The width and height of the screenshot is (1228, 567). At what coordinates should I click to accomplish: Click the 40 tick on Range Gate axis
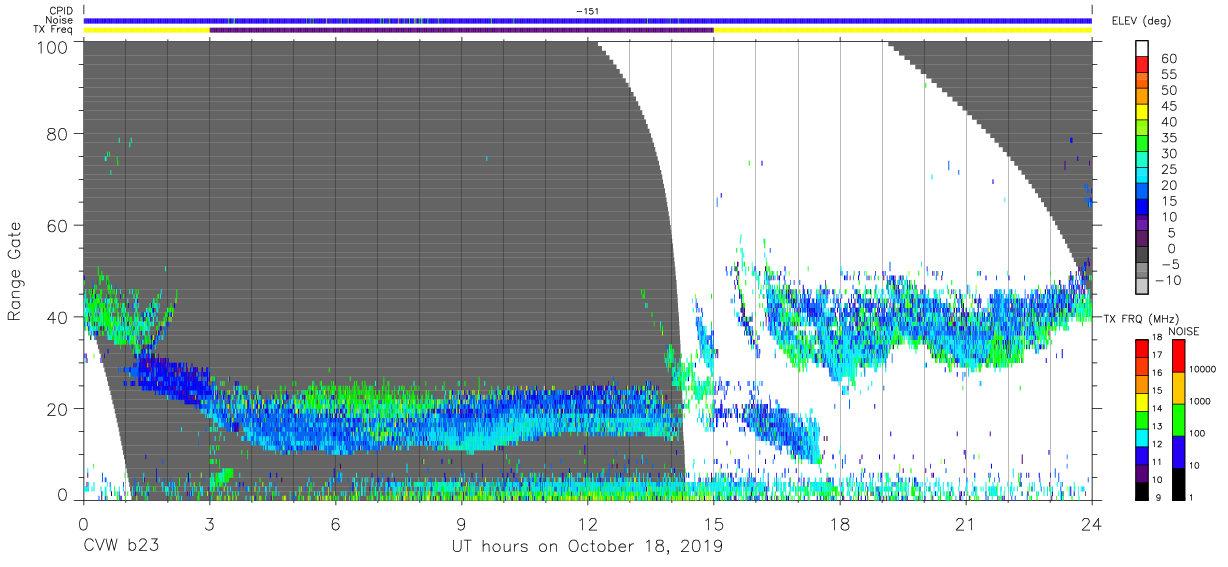(x=58, y=317)
